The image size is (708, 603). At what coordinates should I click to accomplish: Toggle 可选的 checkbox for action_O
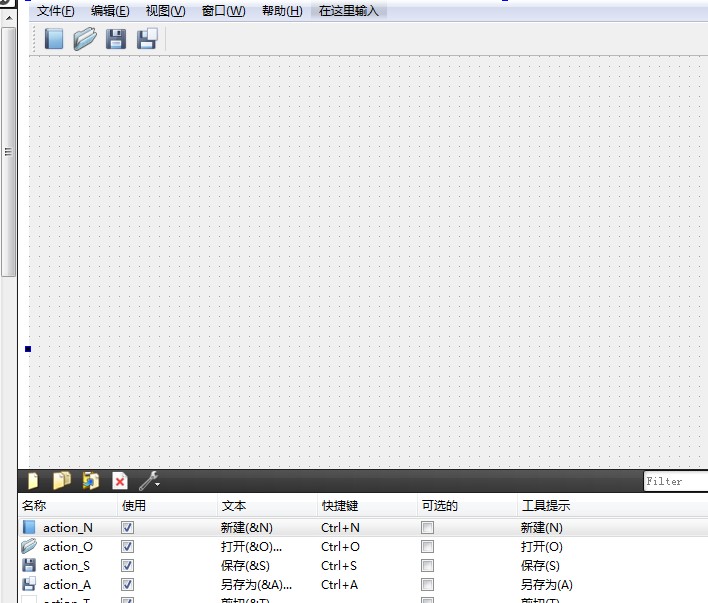pos(427,546)
